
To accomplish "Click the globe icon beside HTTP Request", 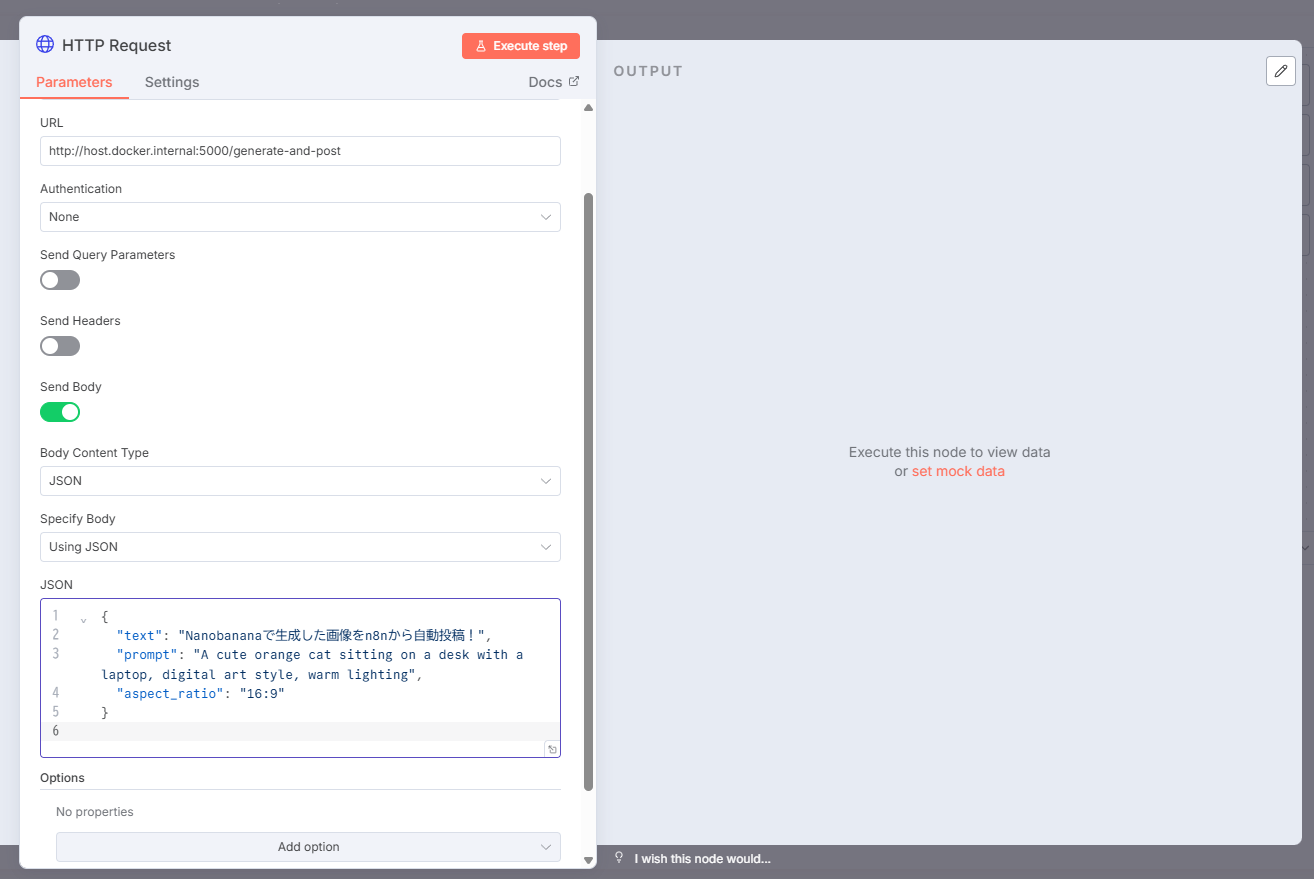I will pos(45,45).
